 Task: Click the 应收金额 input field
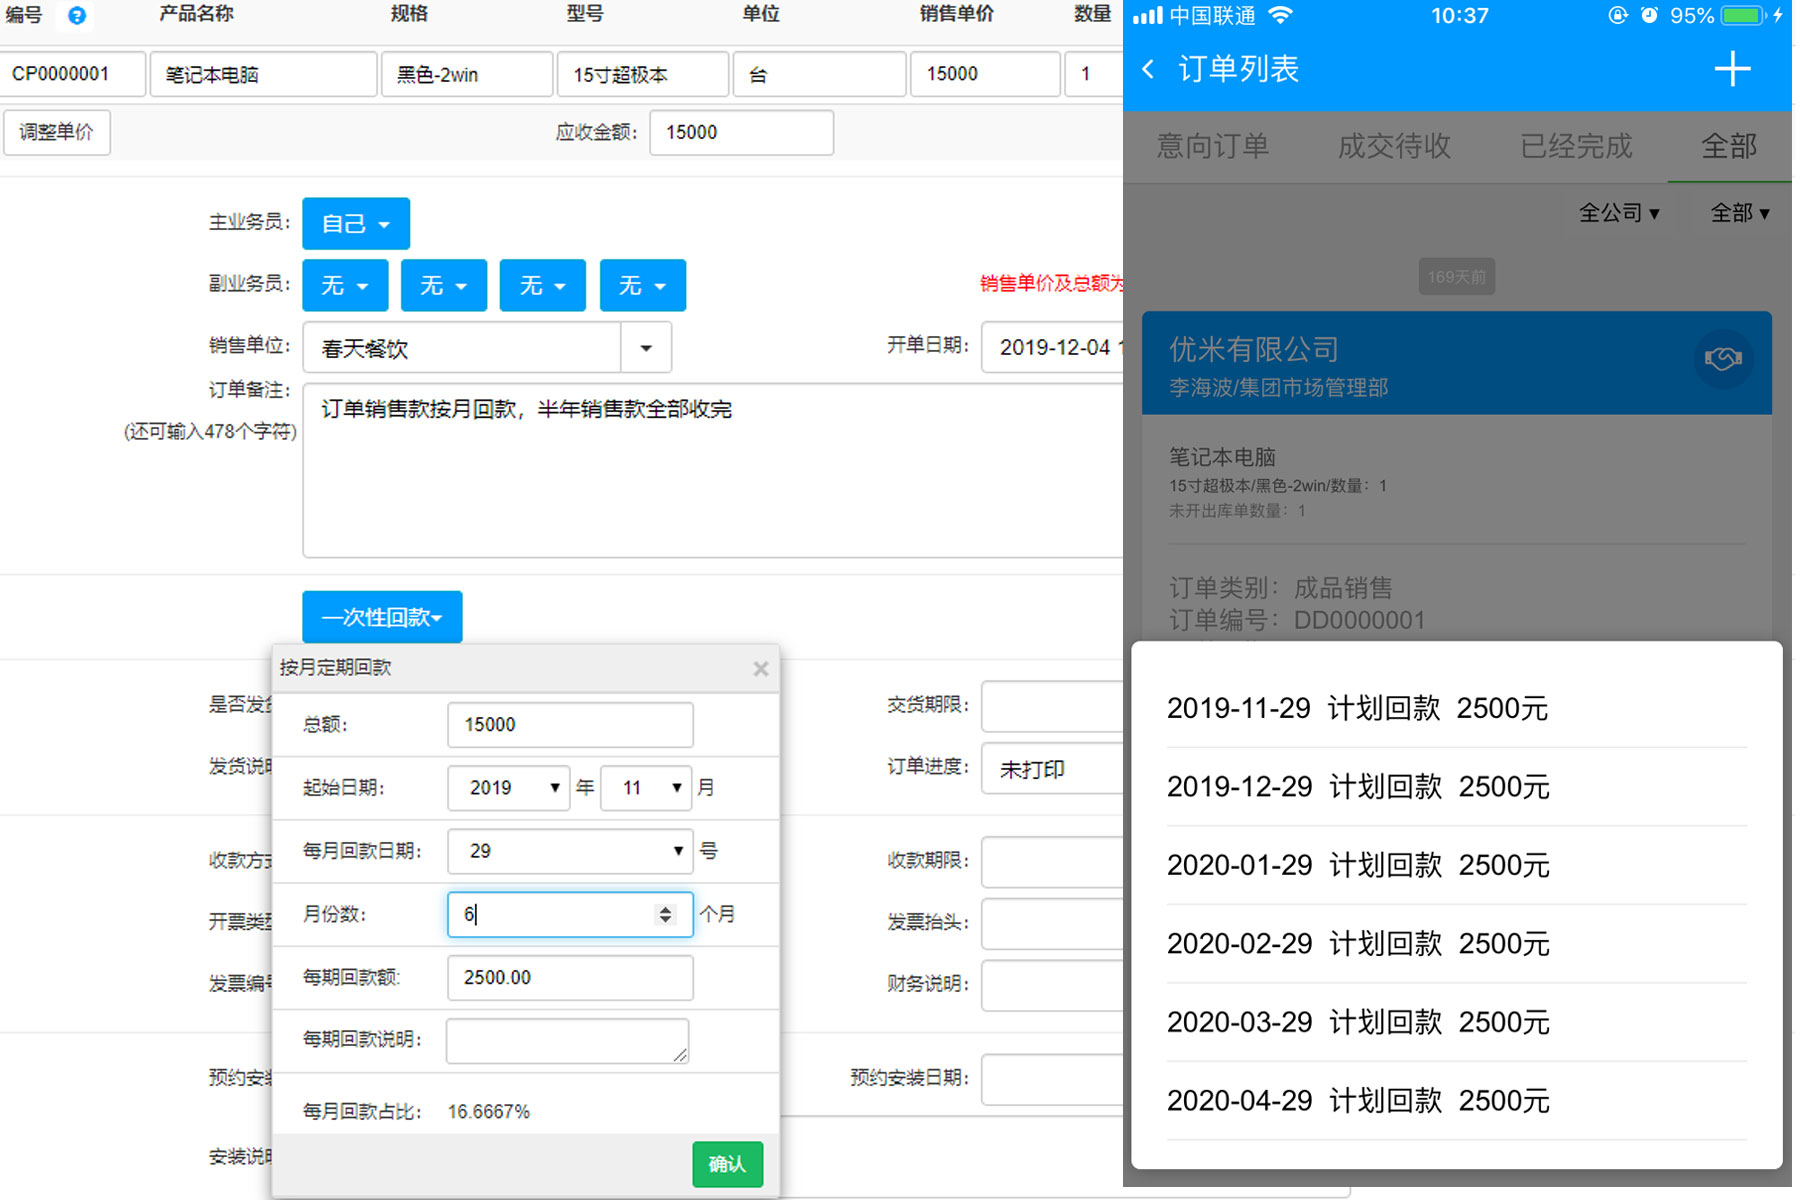point(741,132)
